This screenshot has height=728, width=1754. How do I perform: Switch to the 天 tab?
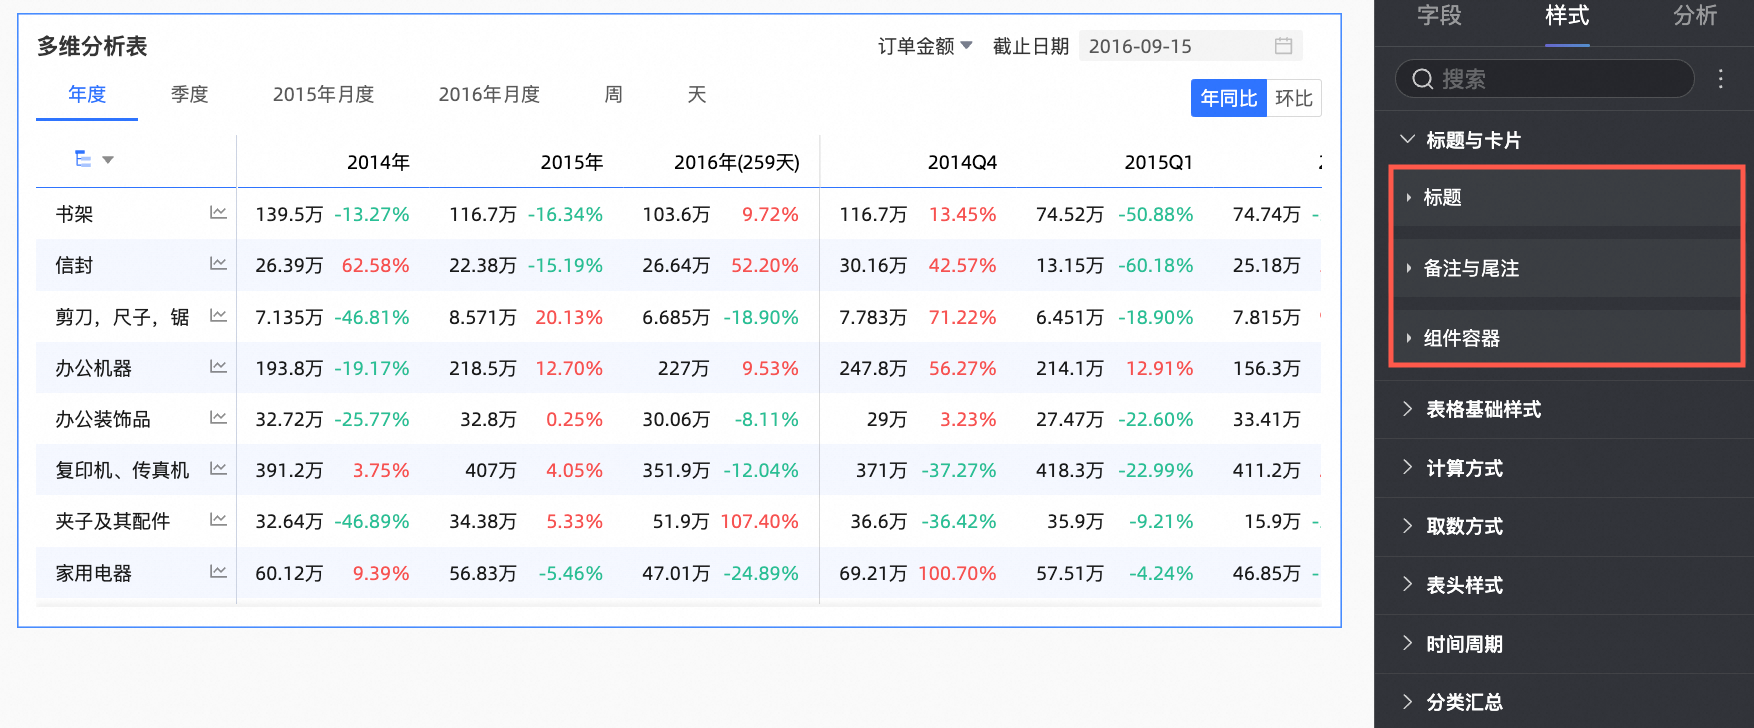(697, 95)
